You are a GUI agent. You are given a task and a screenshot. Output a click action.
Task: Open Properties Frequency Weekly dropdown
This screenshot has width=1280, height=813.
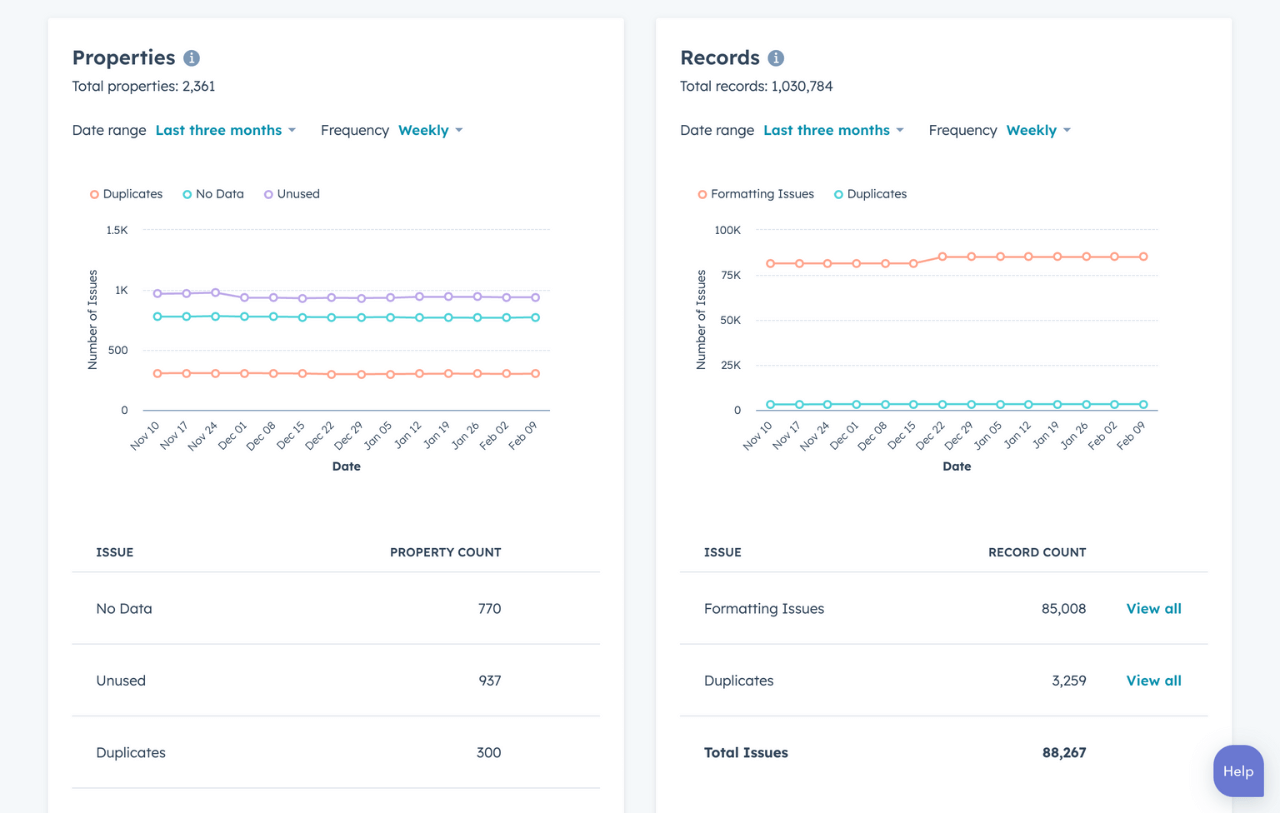tap(430, 130)
